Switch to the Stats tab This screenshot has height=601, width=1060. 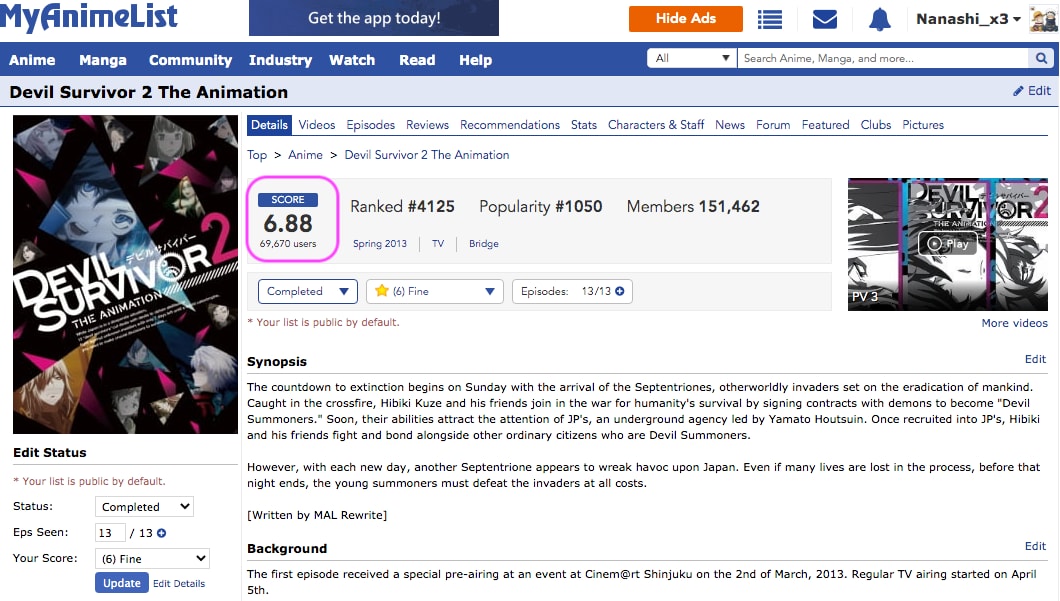click(584, 125)
